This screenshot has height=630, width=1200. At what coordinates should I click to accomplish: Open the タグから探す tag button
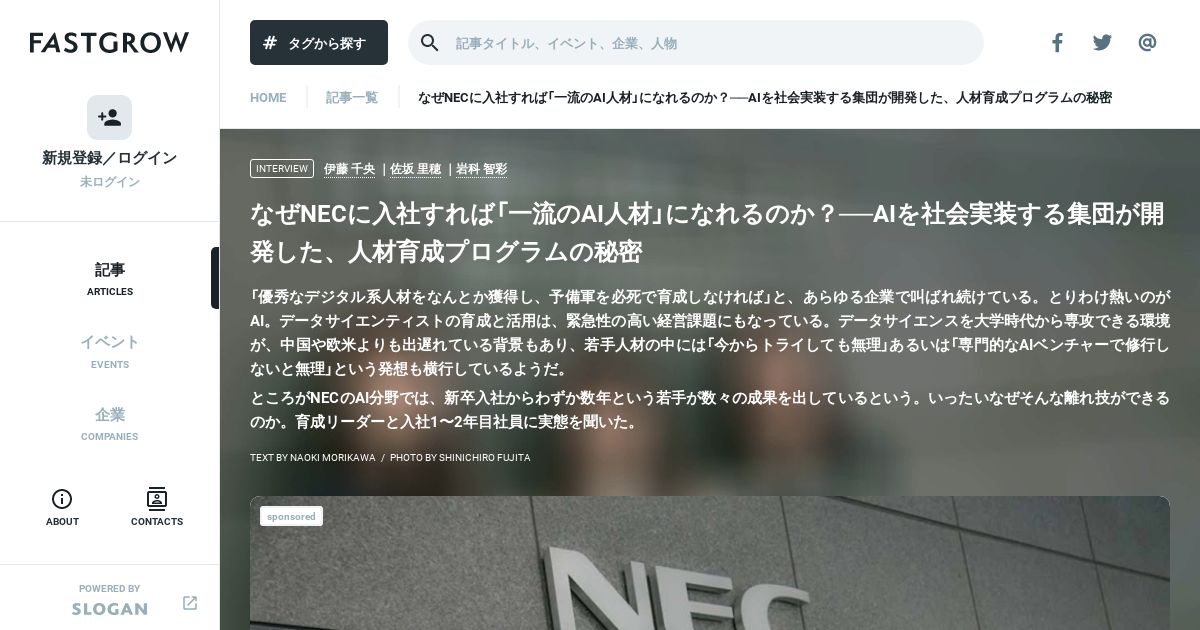(319, 43)
